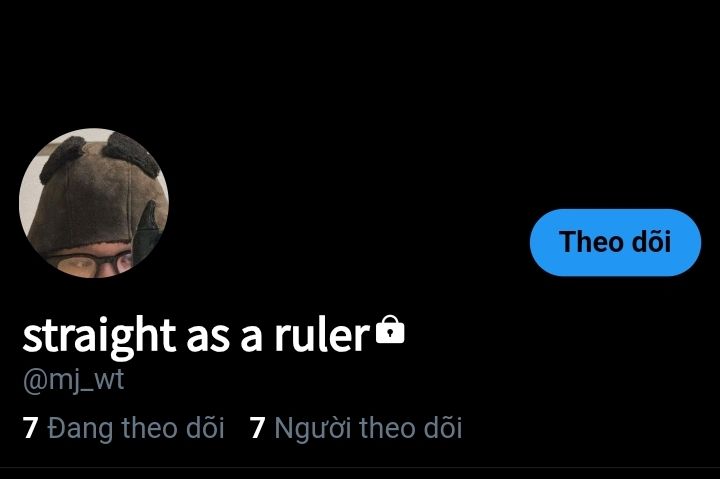Click the word straight in the profile name

pyautogui.click(x=99, y=337)
